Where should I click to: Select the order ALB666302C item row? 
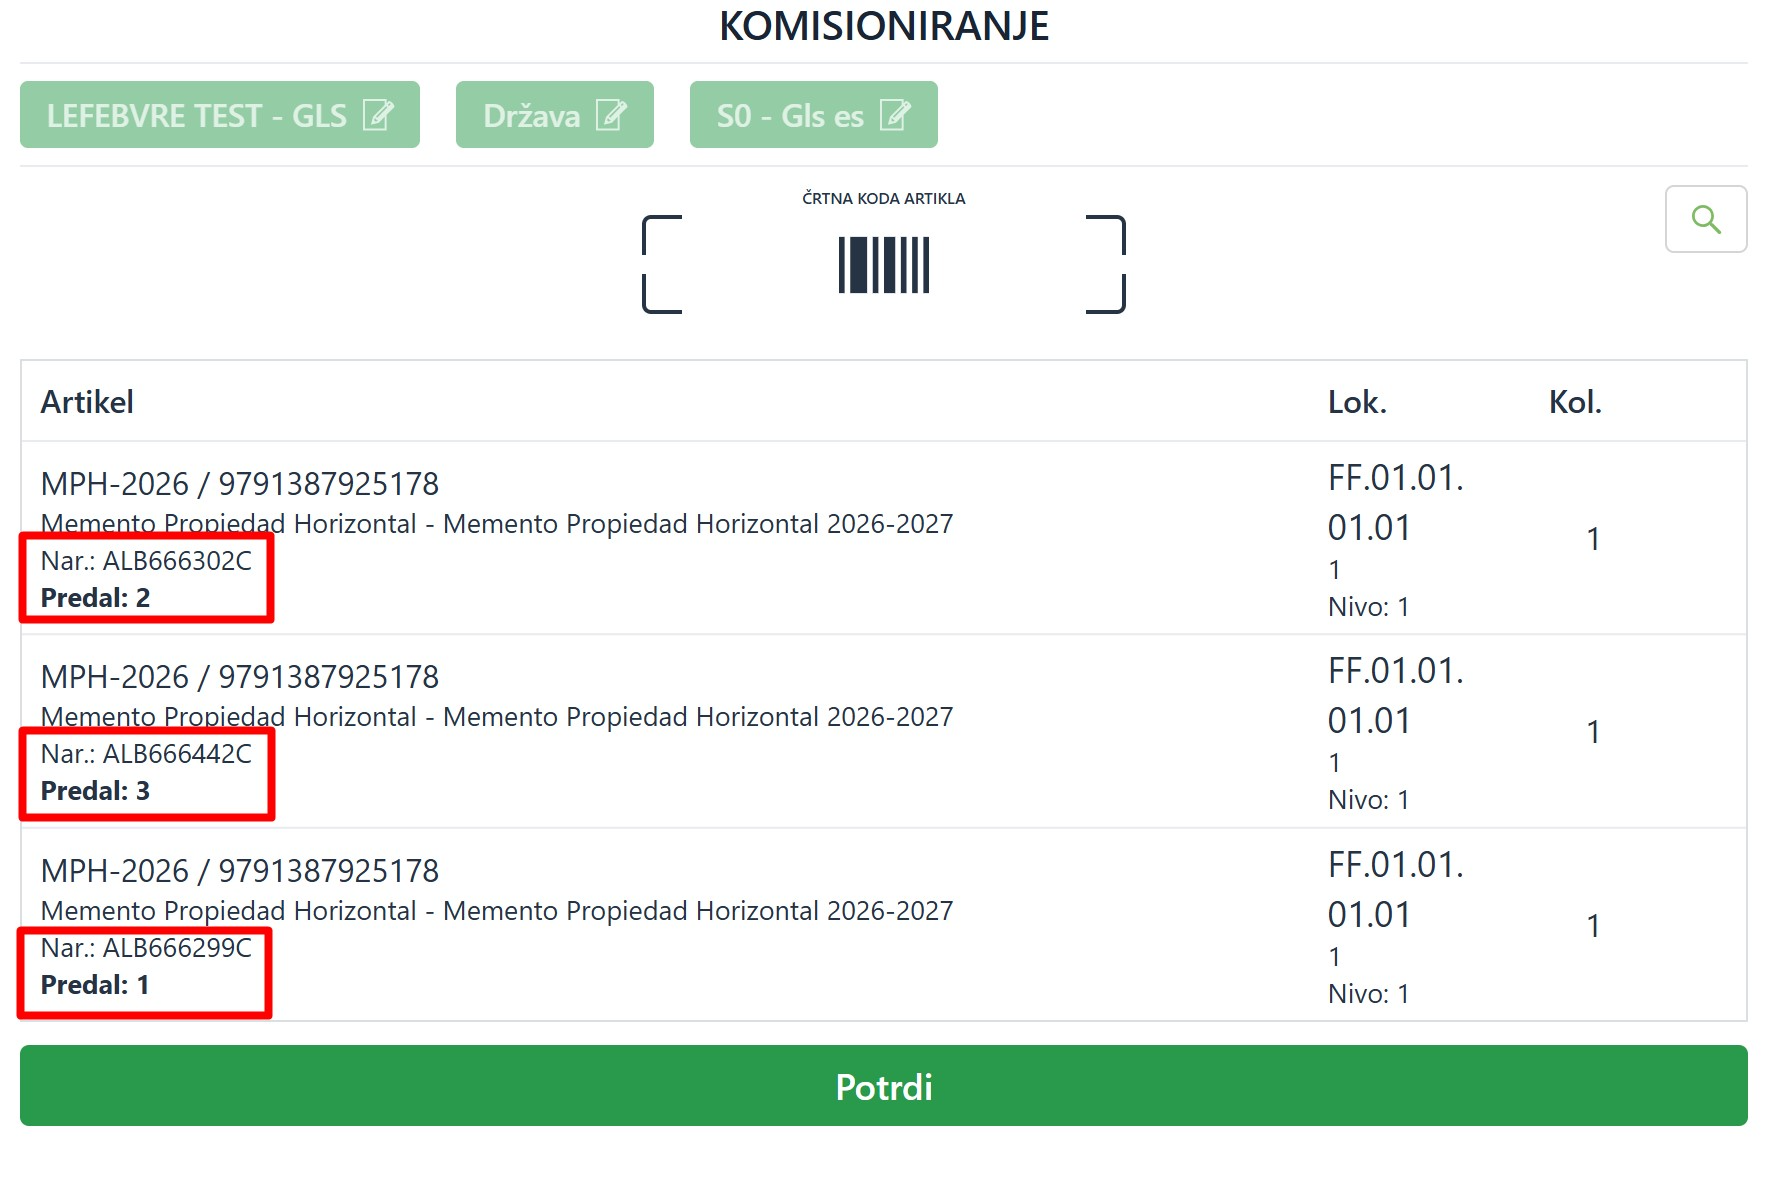pyautogui.click(x=884, y=538)
